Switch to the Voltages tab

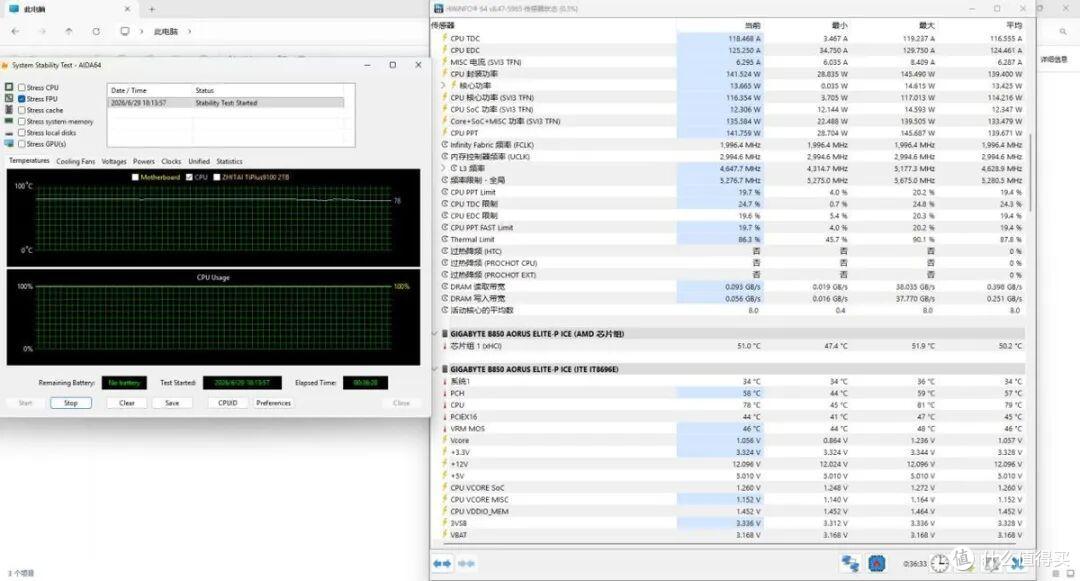pos(114,161)
